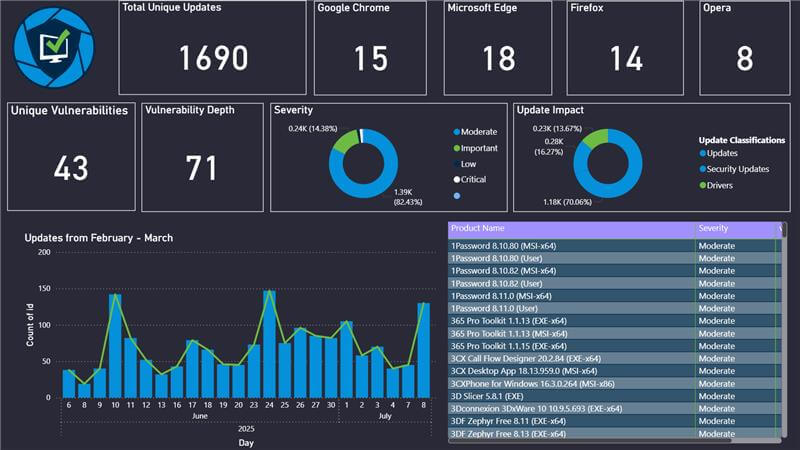This screenshot has height=450, width=800.
Task: Click the 0.23K (13.67%) Update Impact label
Action: (x=557, y=129)
